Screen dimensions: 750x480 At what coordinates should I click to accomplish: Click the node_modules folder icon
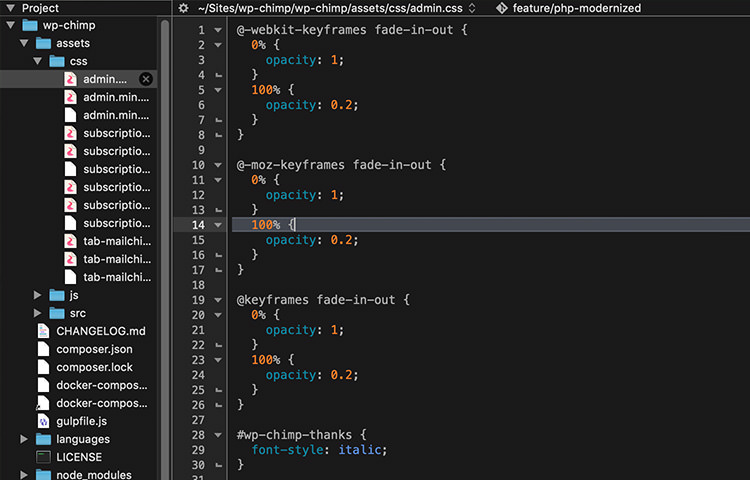coord(43,475)
